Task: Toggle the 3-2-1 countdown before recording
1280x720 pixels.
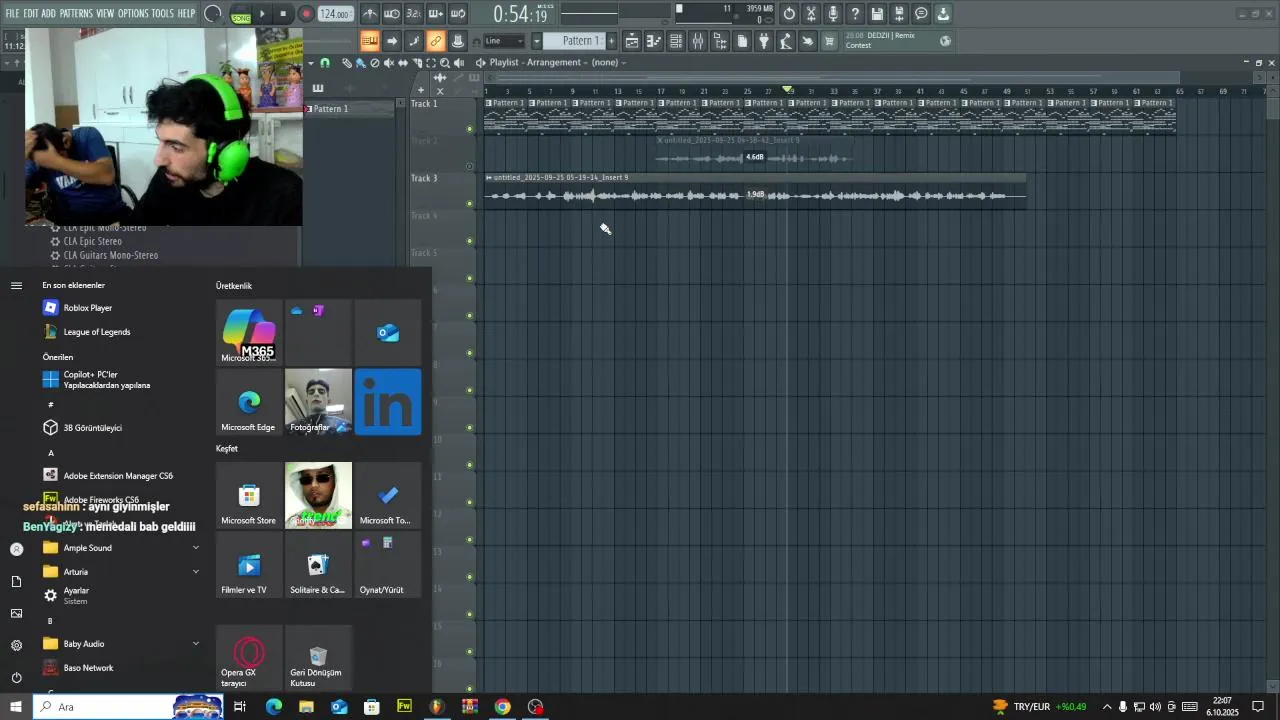Action: click(414, 14)
